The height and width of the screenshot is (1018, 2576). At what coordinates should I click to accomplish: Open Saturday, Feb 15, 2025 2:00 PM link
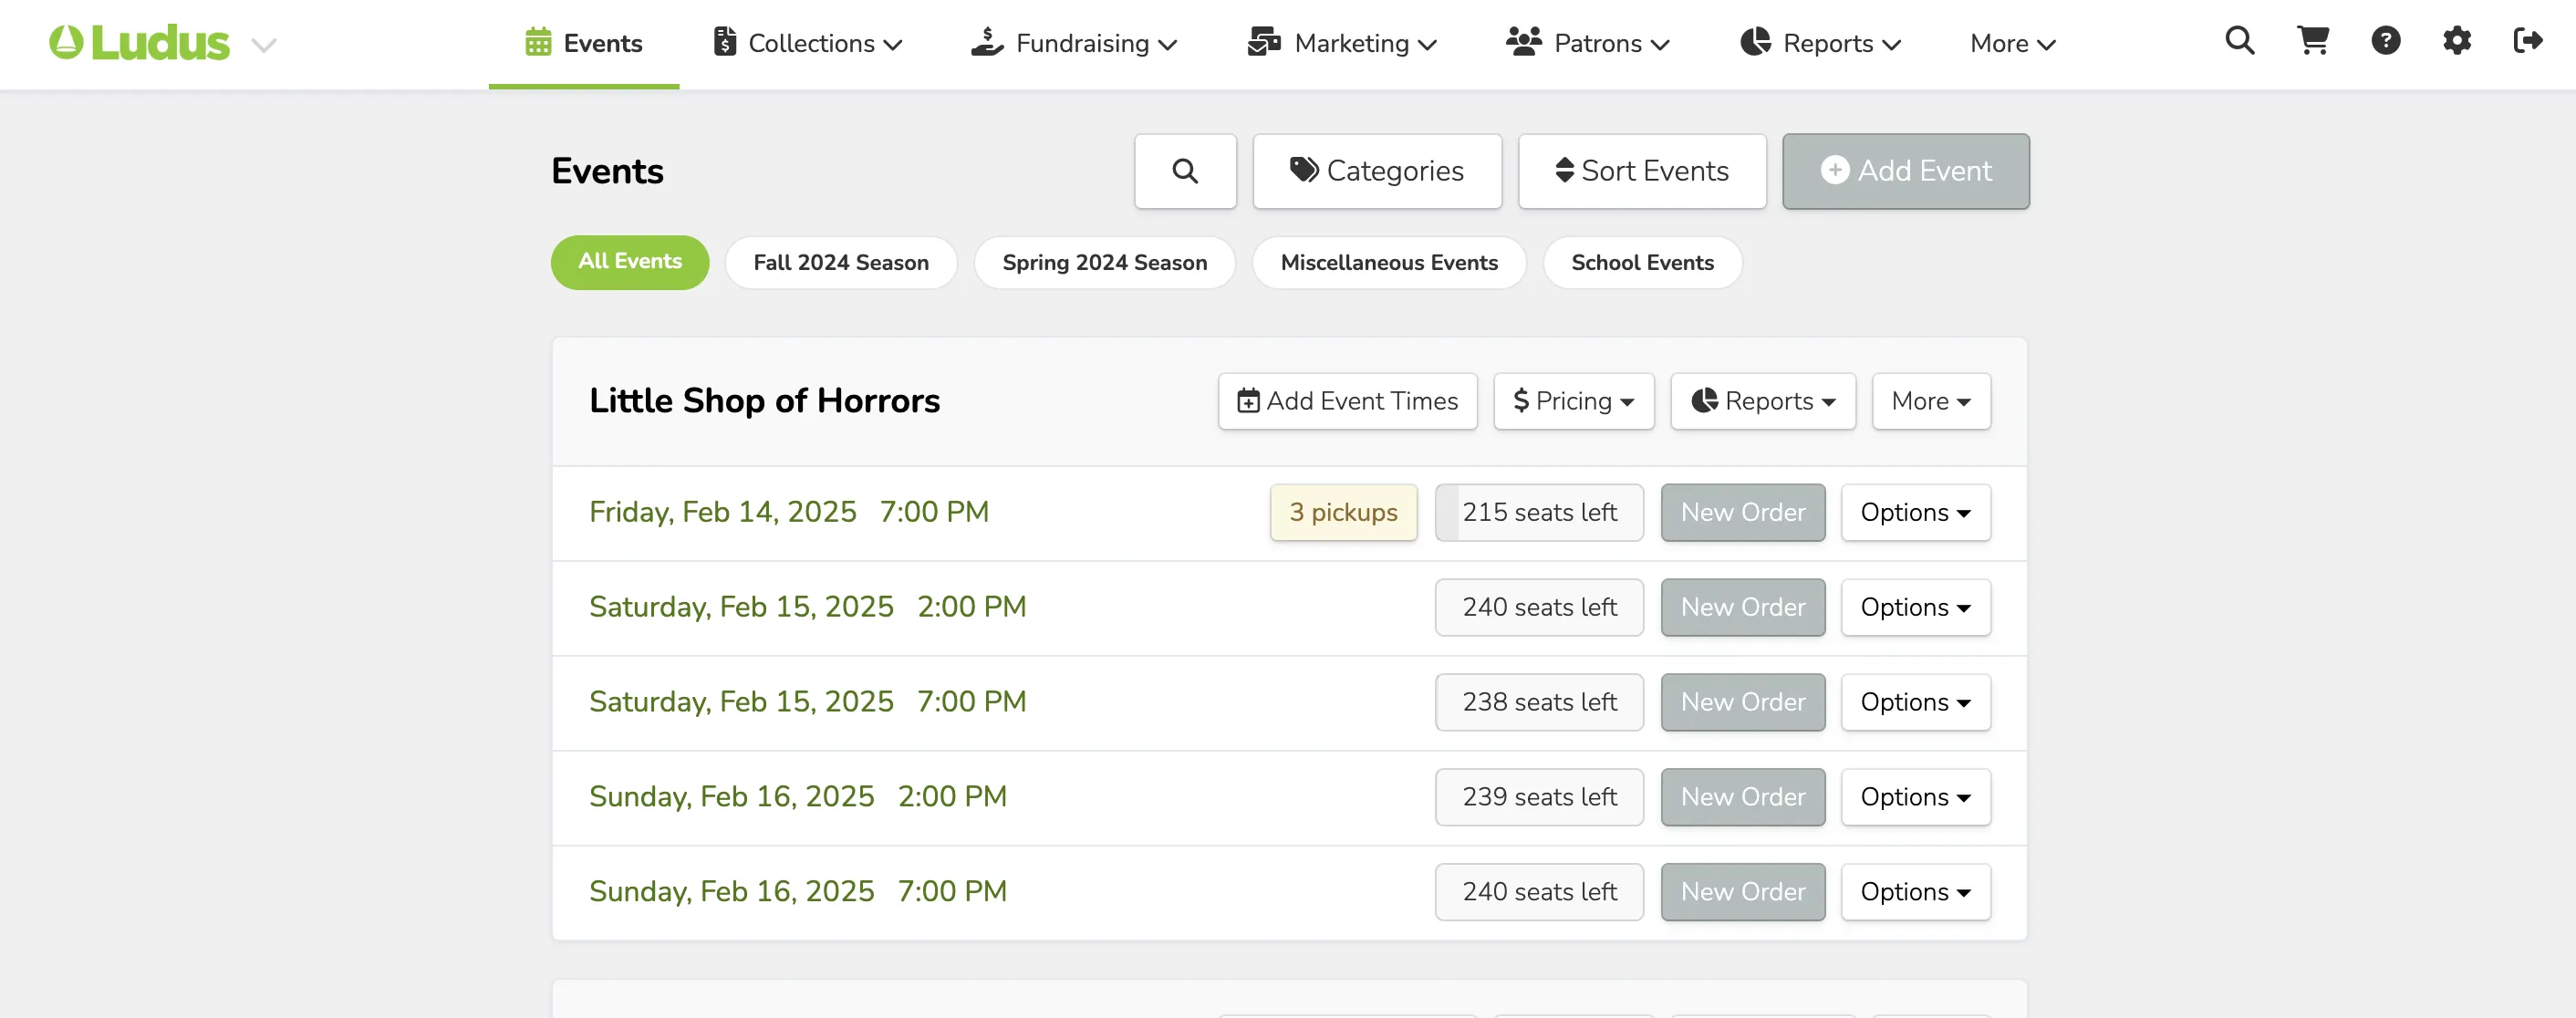pyautogui.click(x=807, y=606)
